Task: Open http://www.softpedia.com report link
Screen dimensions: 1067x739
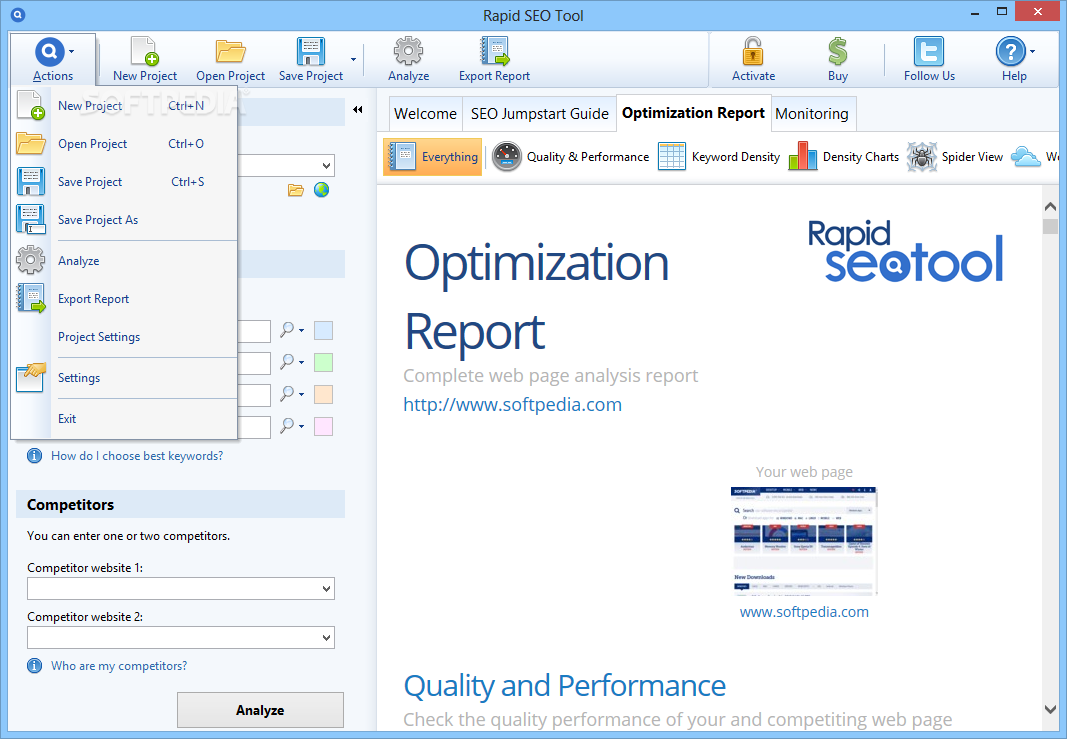Action: [x=512, y=404]
